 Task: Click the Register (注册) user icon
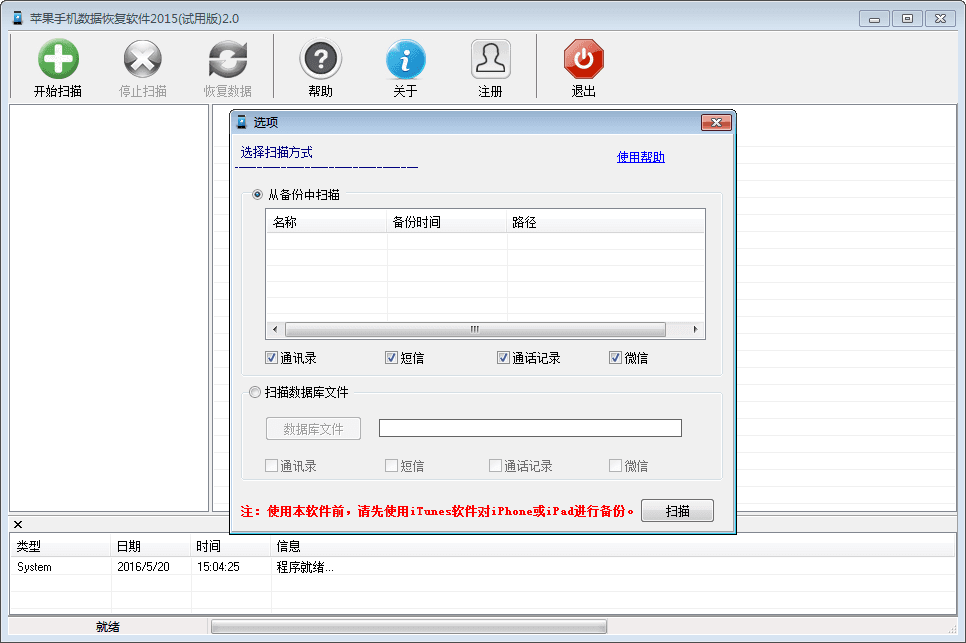click(x=490, y=61)
